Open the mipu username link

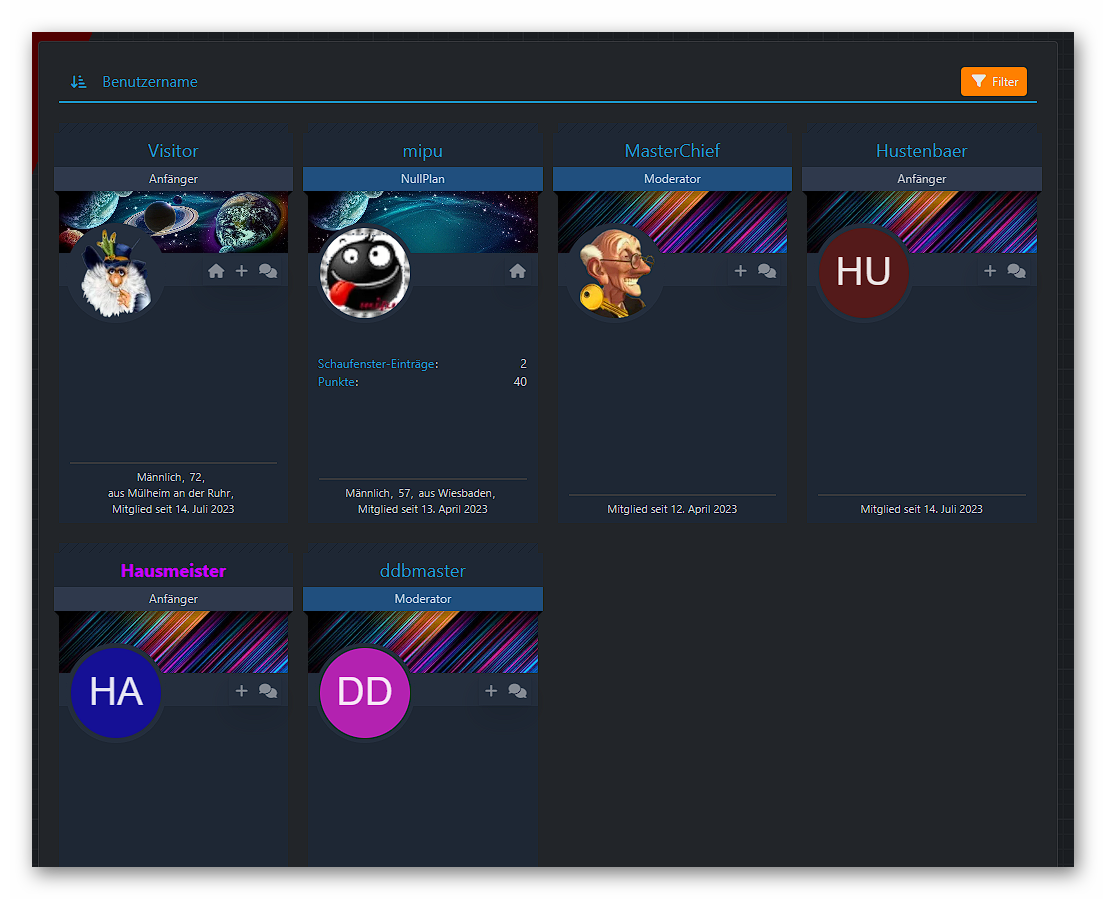click(422, 151)
